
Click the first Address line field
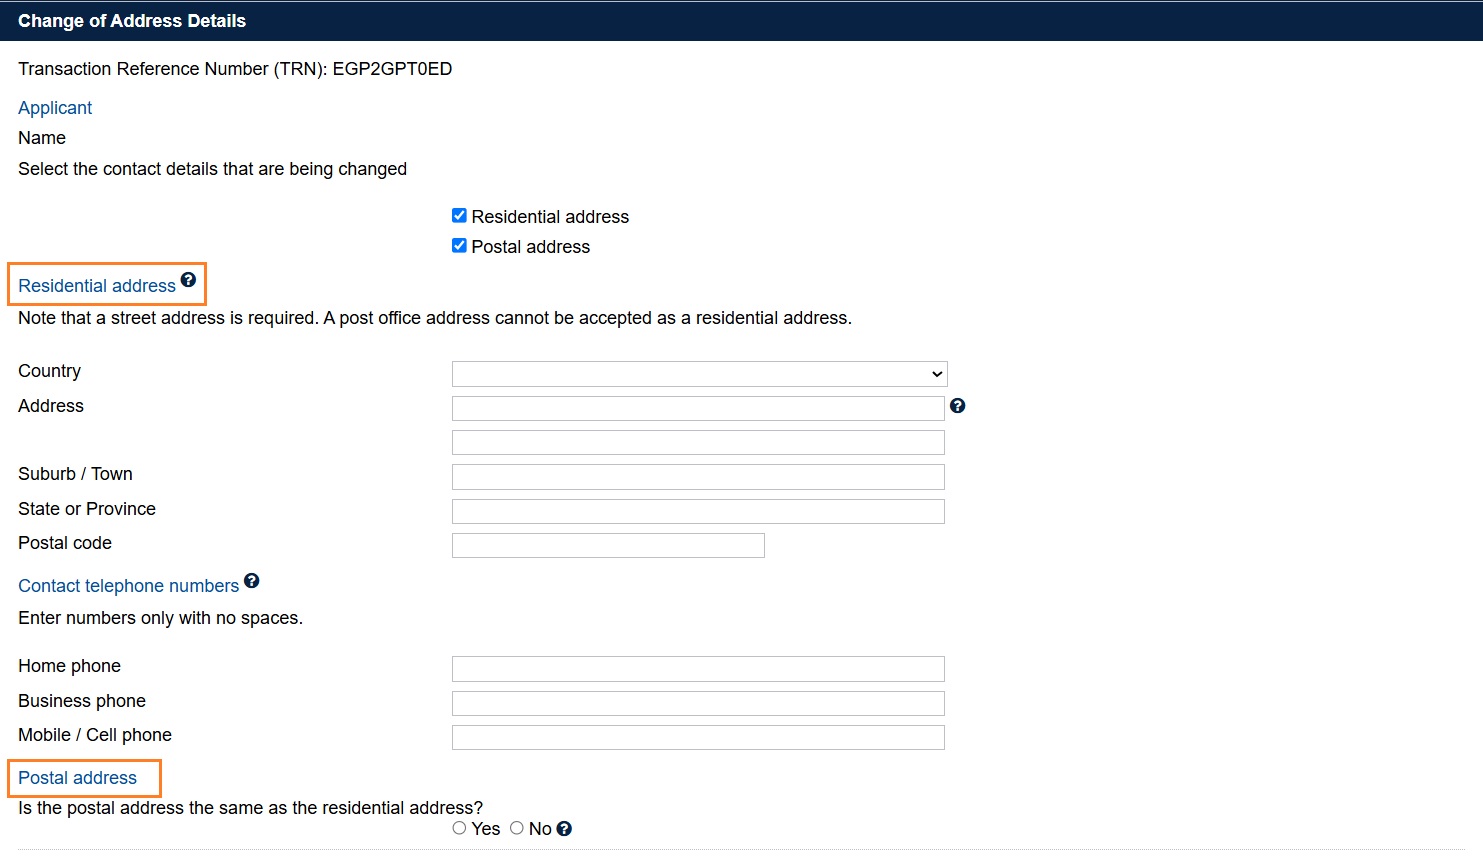(698, 408)
